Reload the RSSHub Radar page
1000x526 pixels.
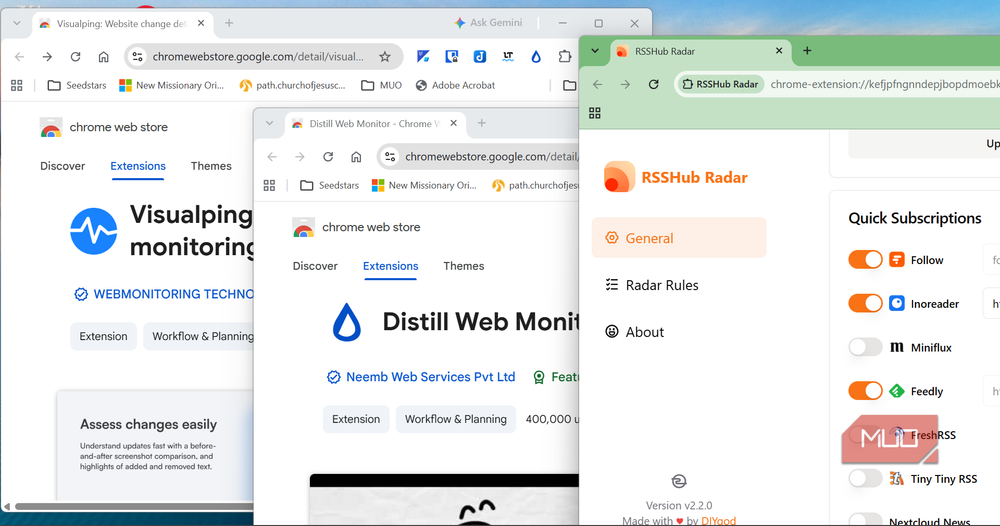tap(653, 84)
